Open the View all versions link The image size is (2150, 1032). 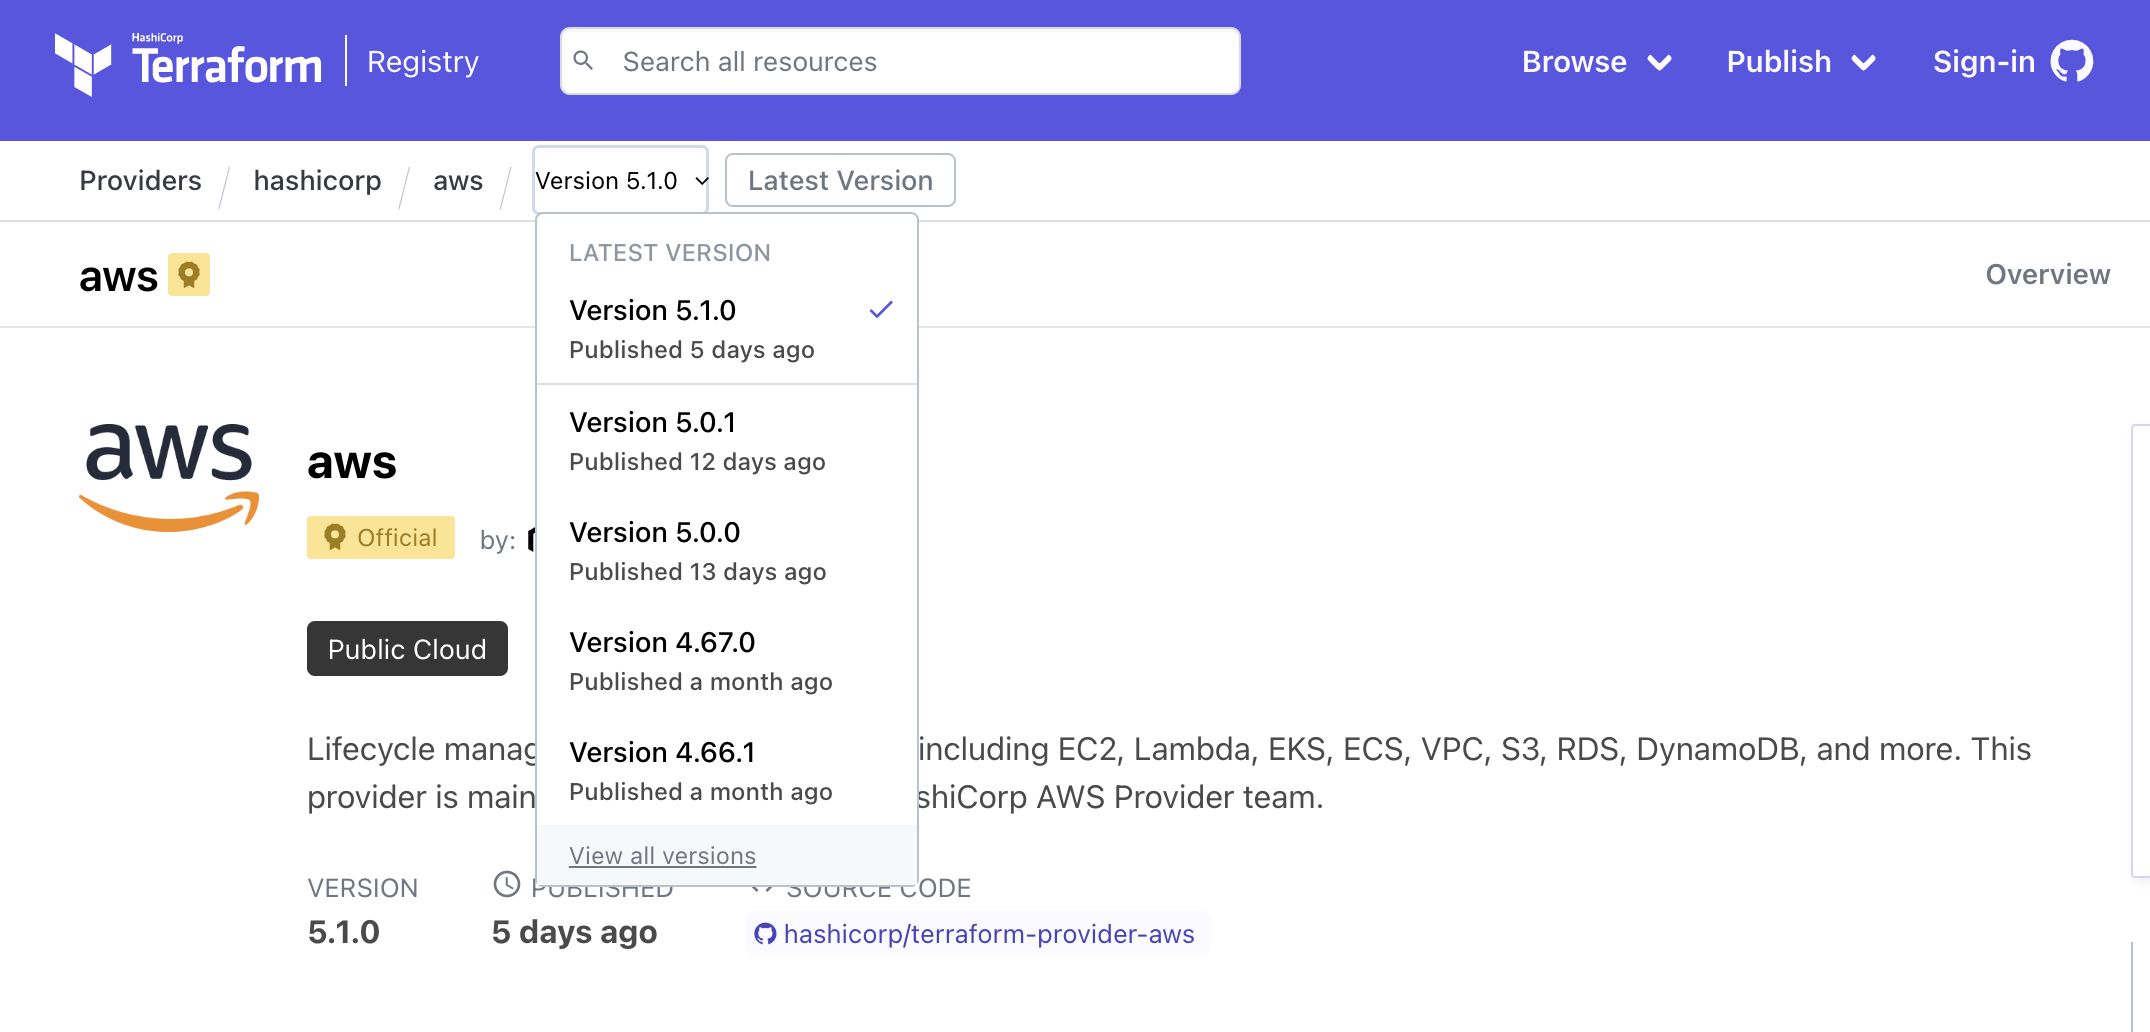point(662,856)
